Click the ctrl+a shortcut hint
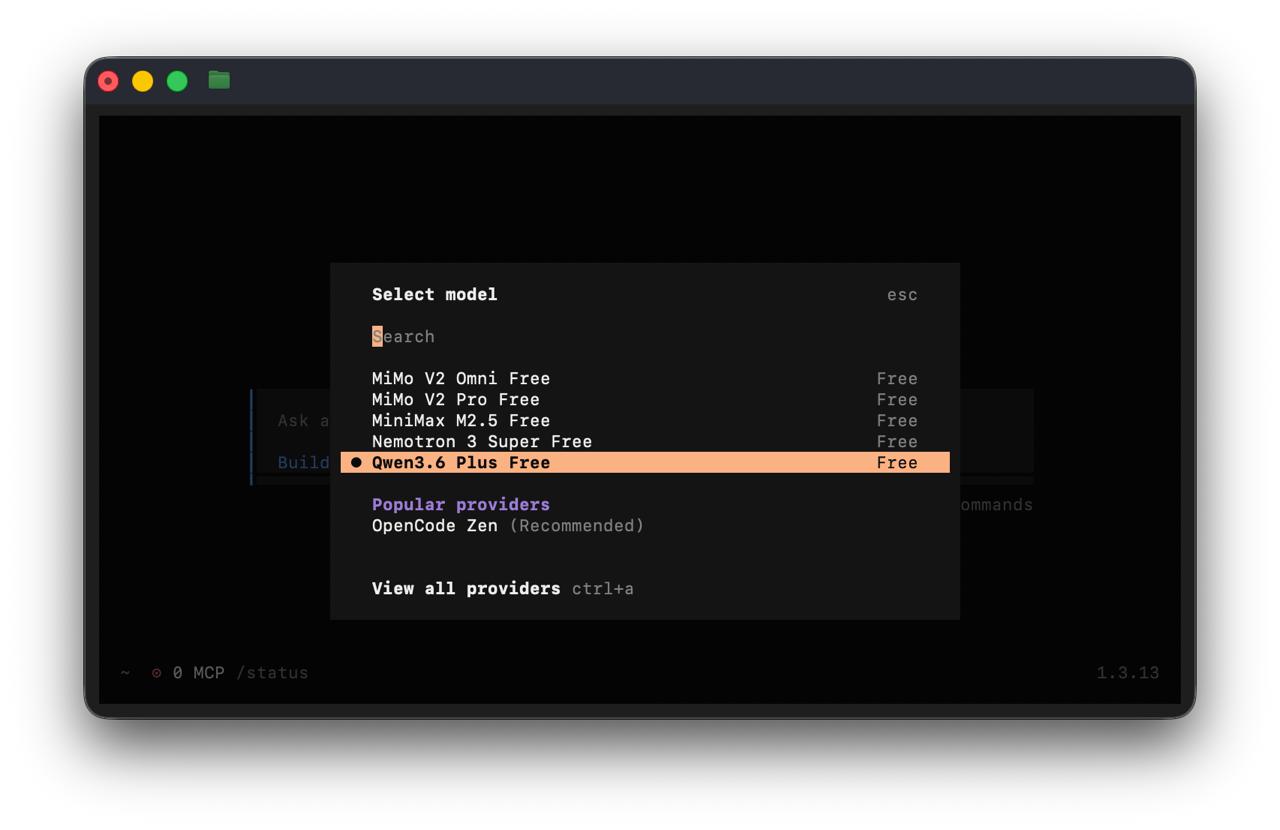1280x830 pixels. tap(603, 588)
